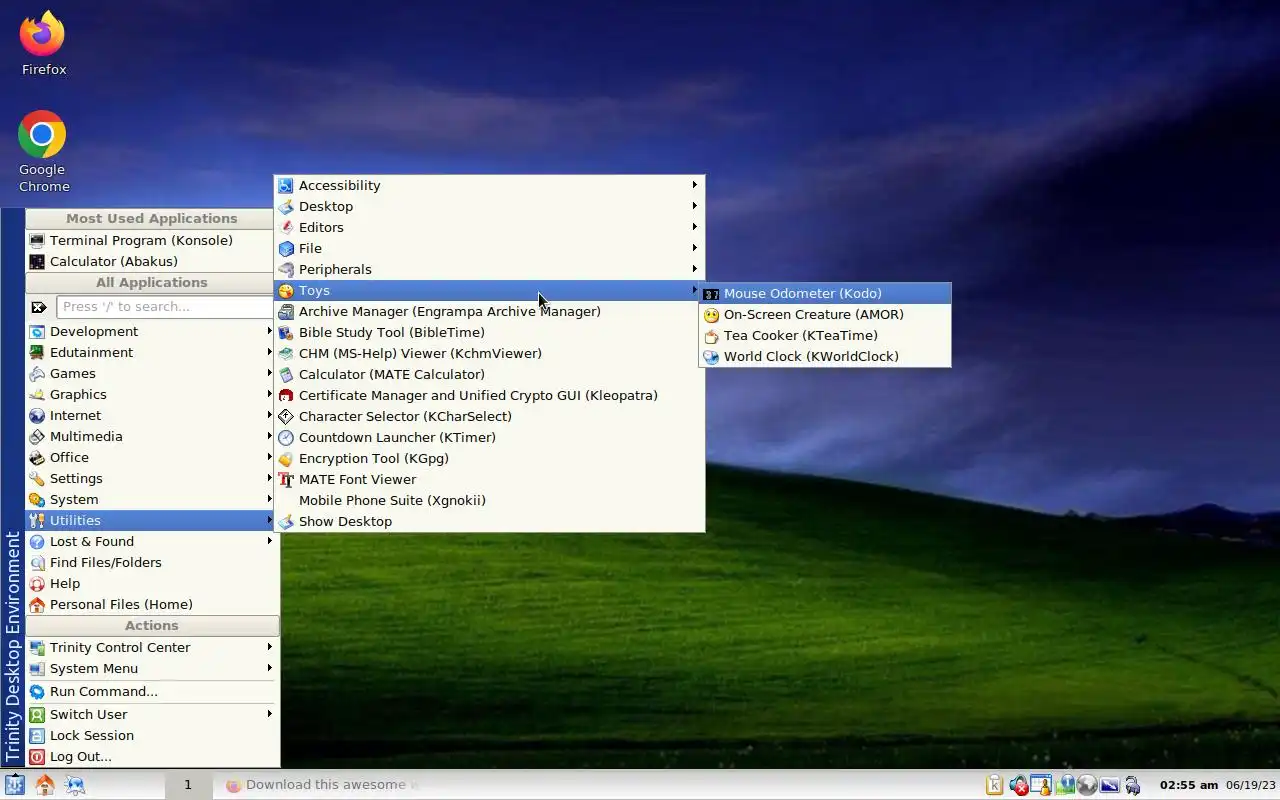Expand Internet submenu arrow
1280x800 pixels.
click(x=269, y=415)
